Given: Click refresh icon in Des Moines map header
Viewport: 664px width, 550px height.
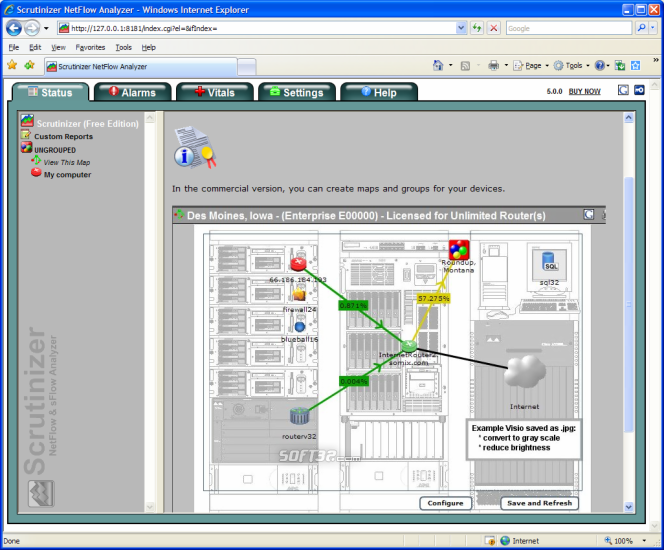Looking at the screenshot, I should (589, 214).
